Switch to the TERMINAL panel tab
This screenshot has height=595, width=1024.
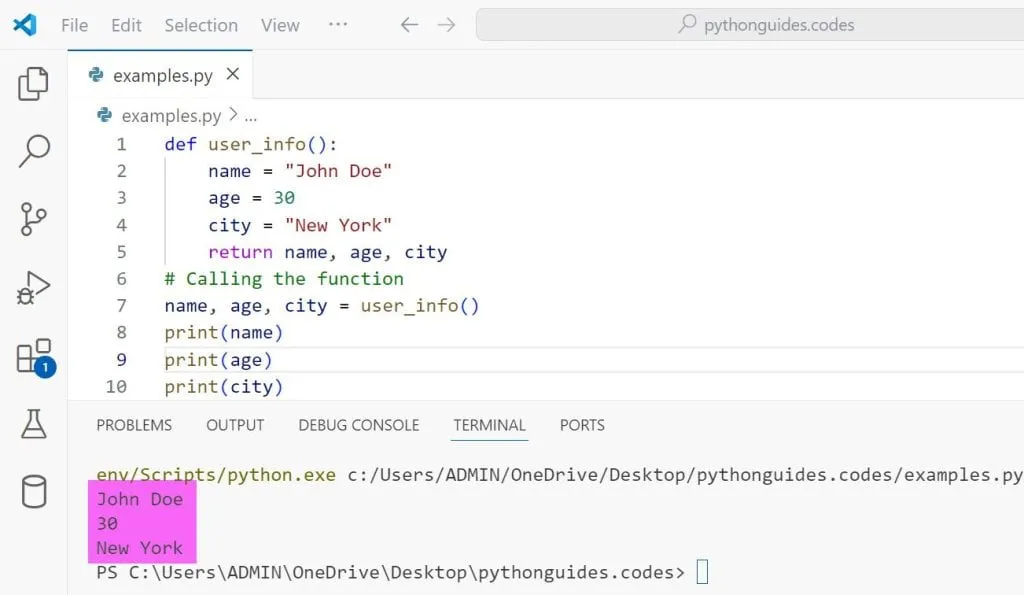click(x=489, y=425)
